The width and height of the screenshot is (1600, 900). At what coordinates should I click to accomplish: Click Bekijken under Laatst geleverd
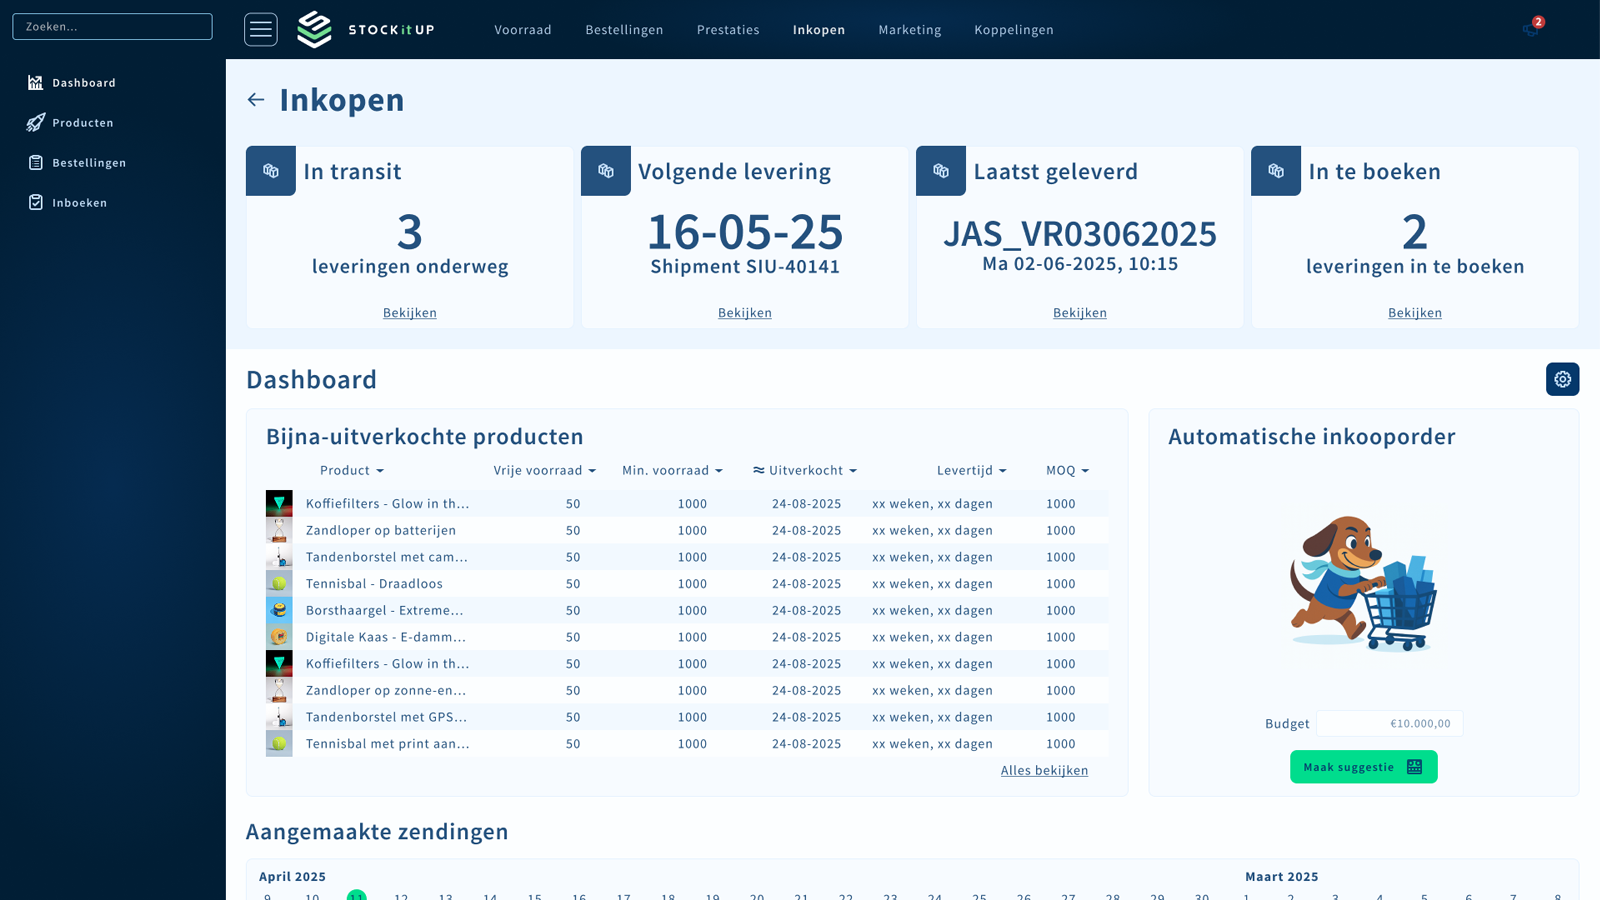coord(1080,313)
